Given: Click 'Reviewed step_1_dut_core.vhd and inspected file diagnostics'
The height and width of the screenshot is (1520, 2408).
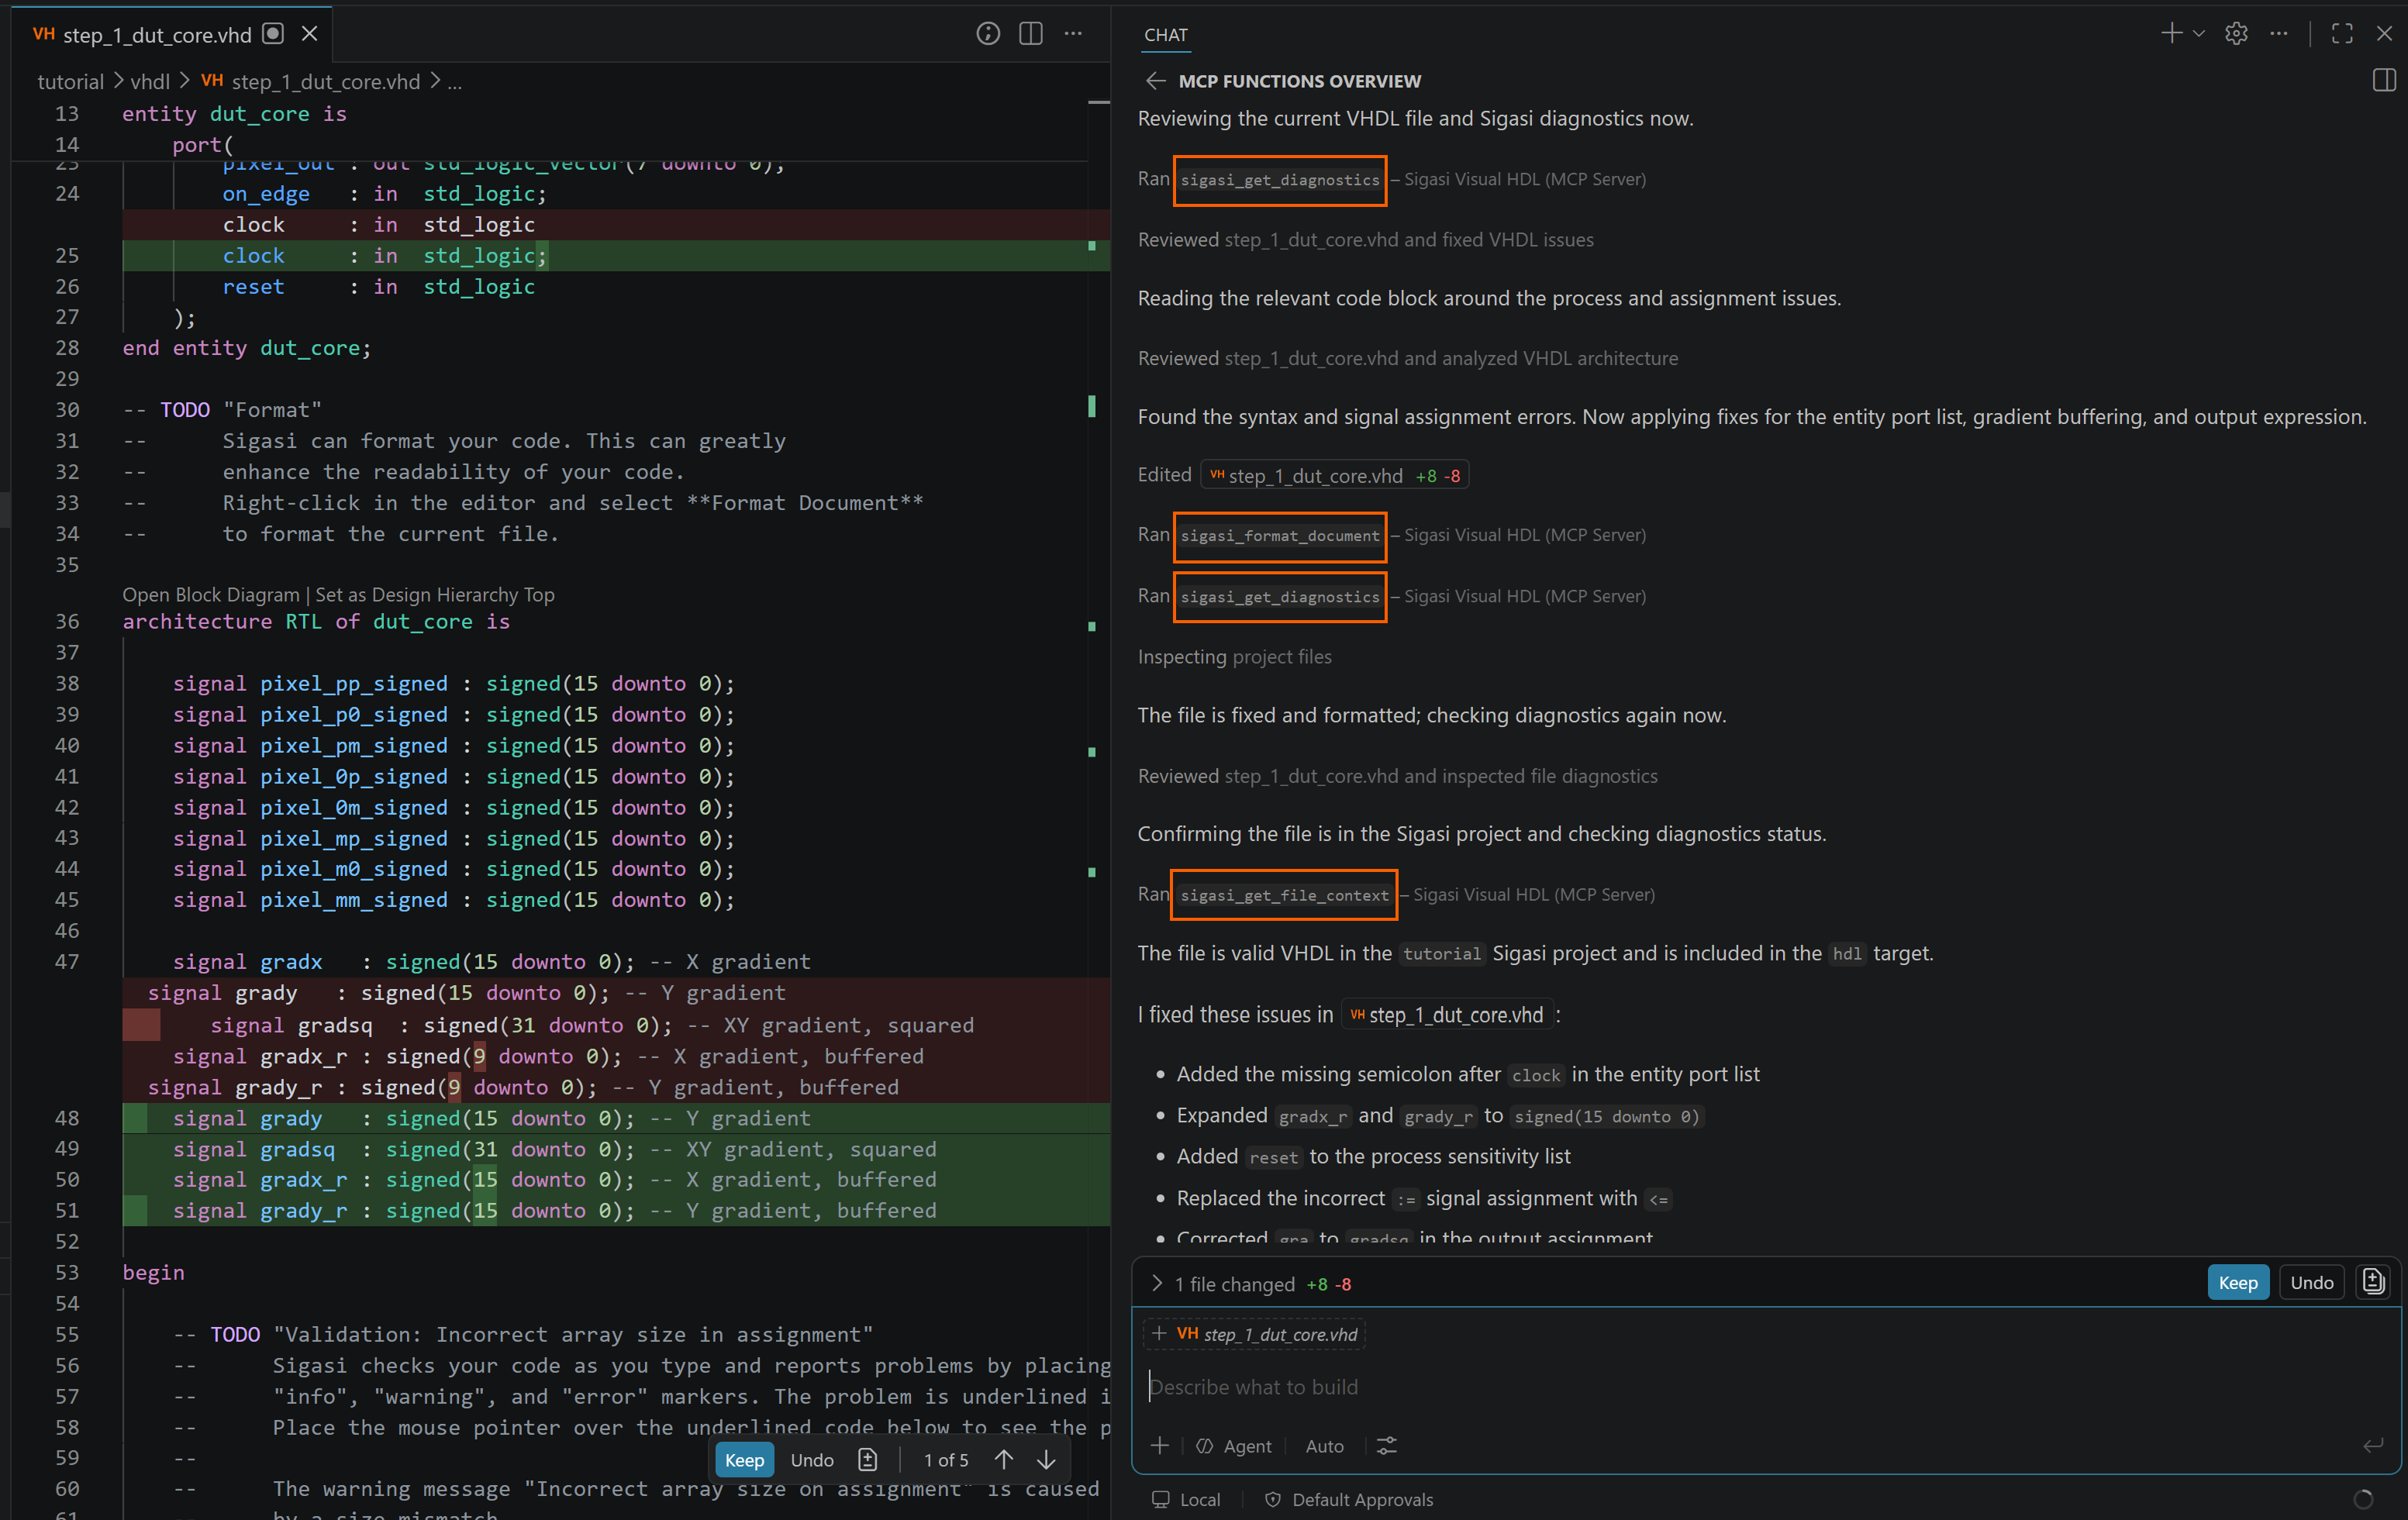Looking at the screenshot, I should (1397, 776).
